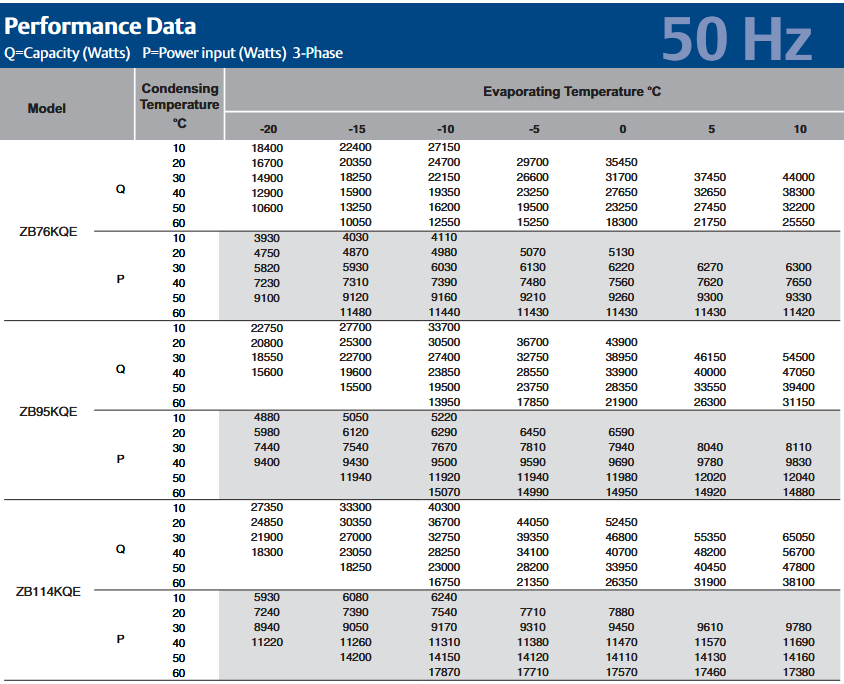Select power value "3930"

coord(267,238)
